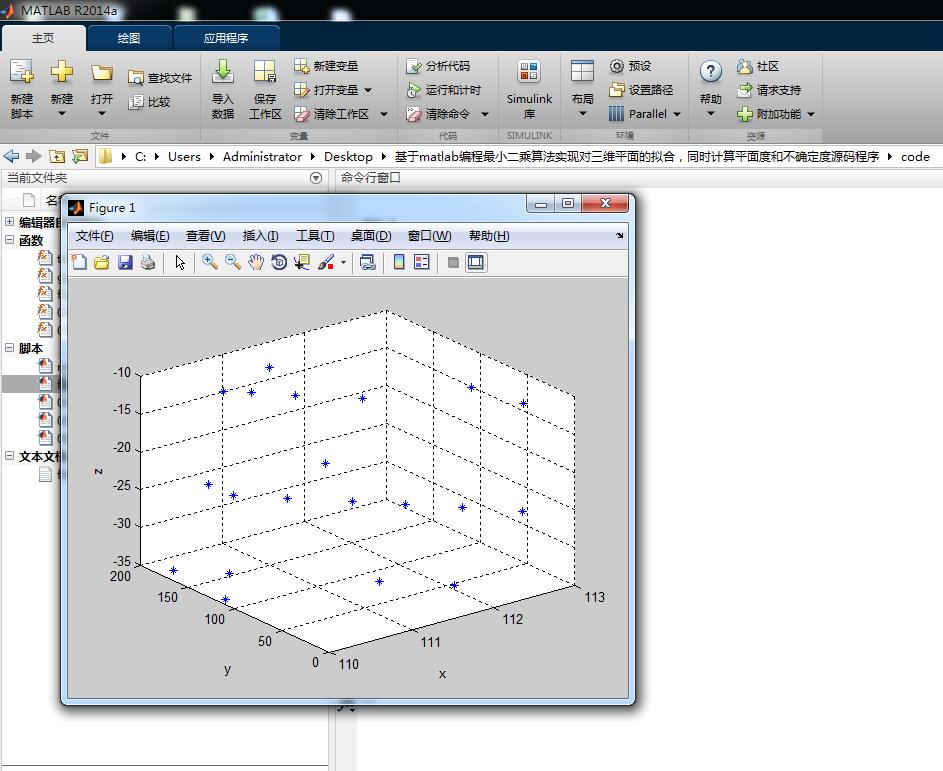The height and width of the screenshot is (771, 943).
Task: Open the brush color dropdown arrow
Action: pos(343,262)
